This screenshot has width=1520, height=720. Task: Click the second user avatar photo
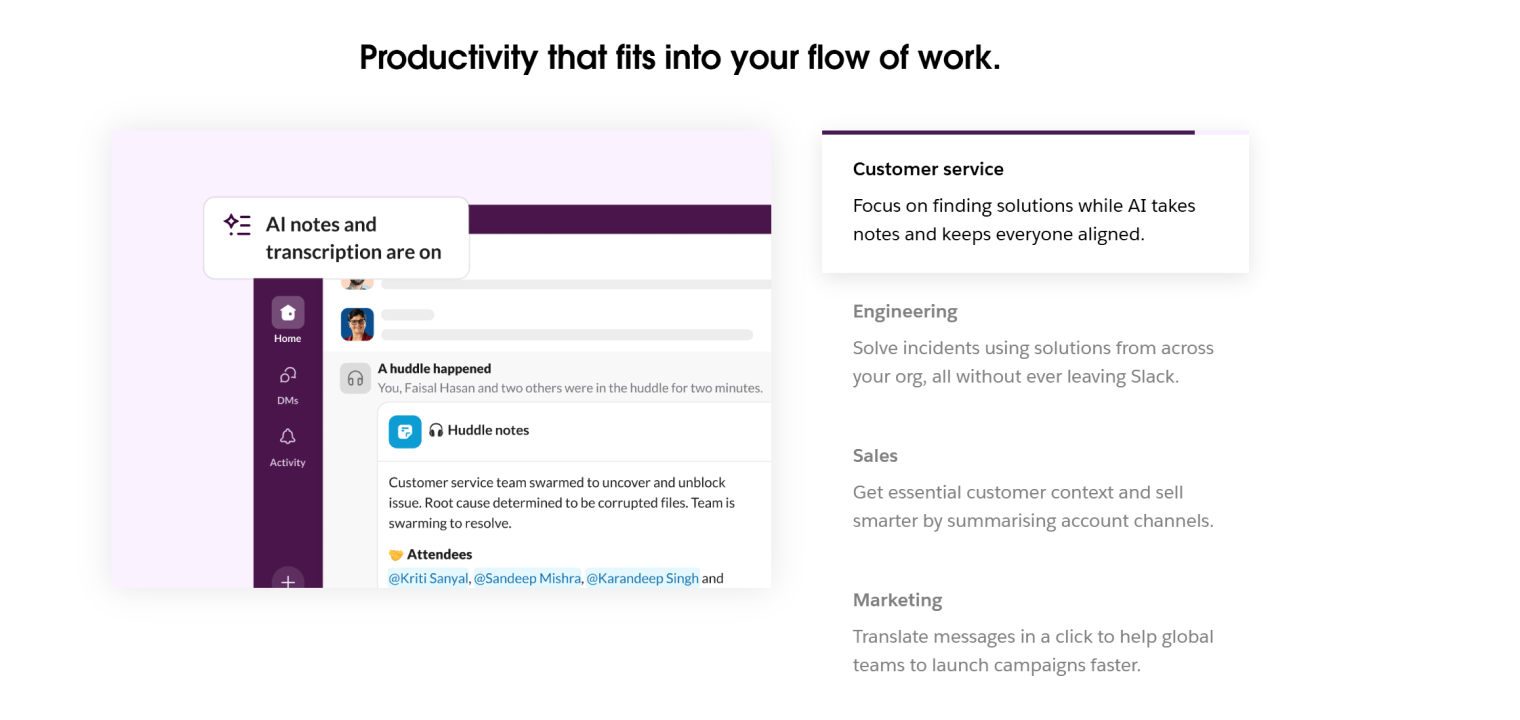click(357, 324)
